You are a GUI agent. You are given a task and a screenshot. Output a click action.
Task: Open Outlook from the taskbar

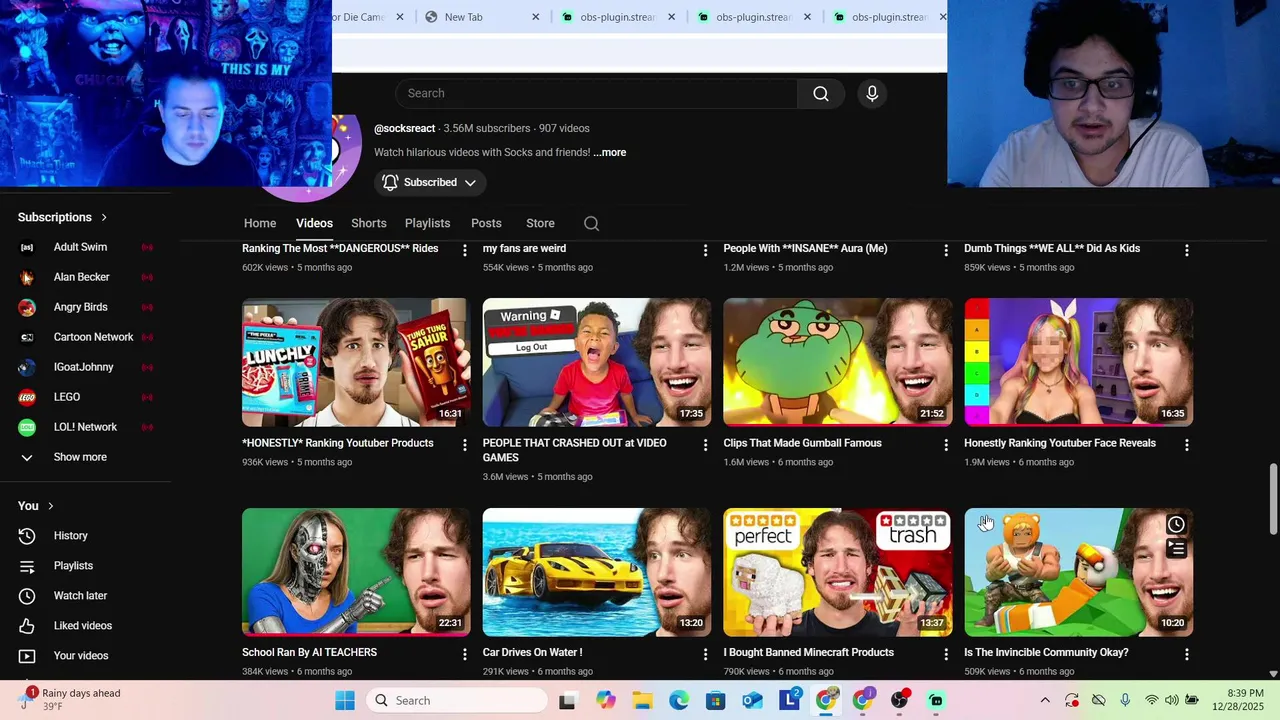coord(753,701)
